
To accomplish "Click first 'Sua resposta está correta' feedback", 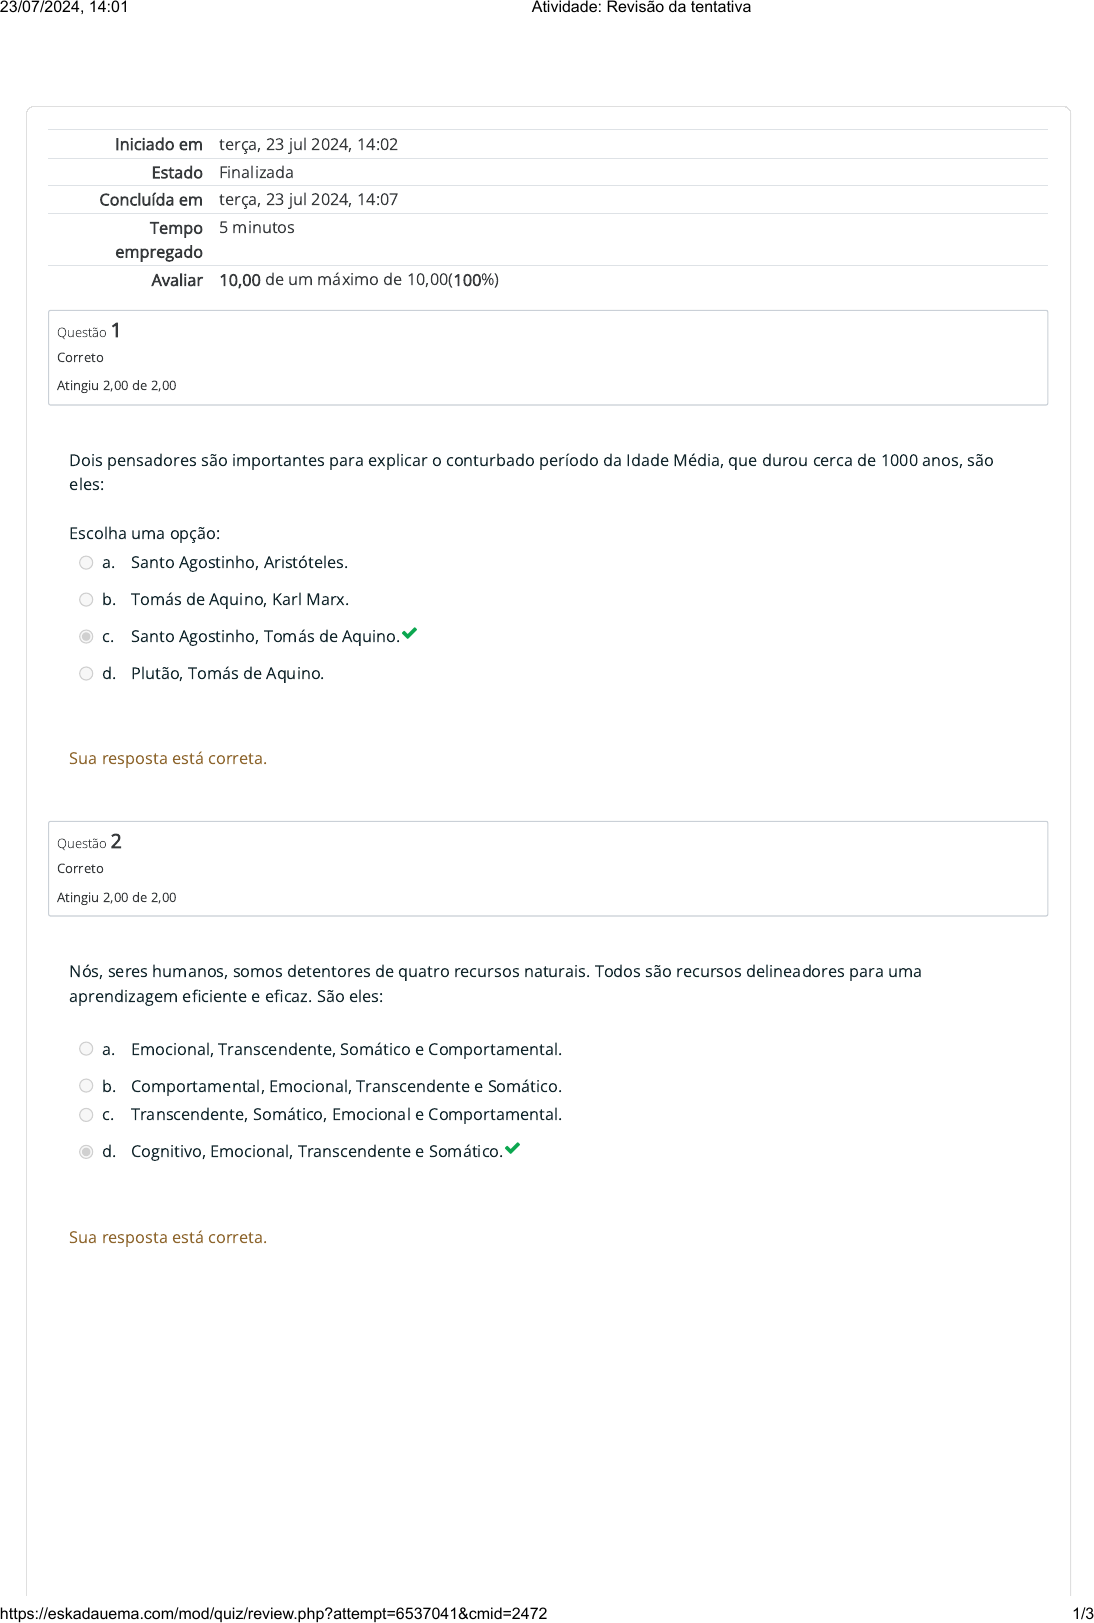I will (x=168, y=758).
